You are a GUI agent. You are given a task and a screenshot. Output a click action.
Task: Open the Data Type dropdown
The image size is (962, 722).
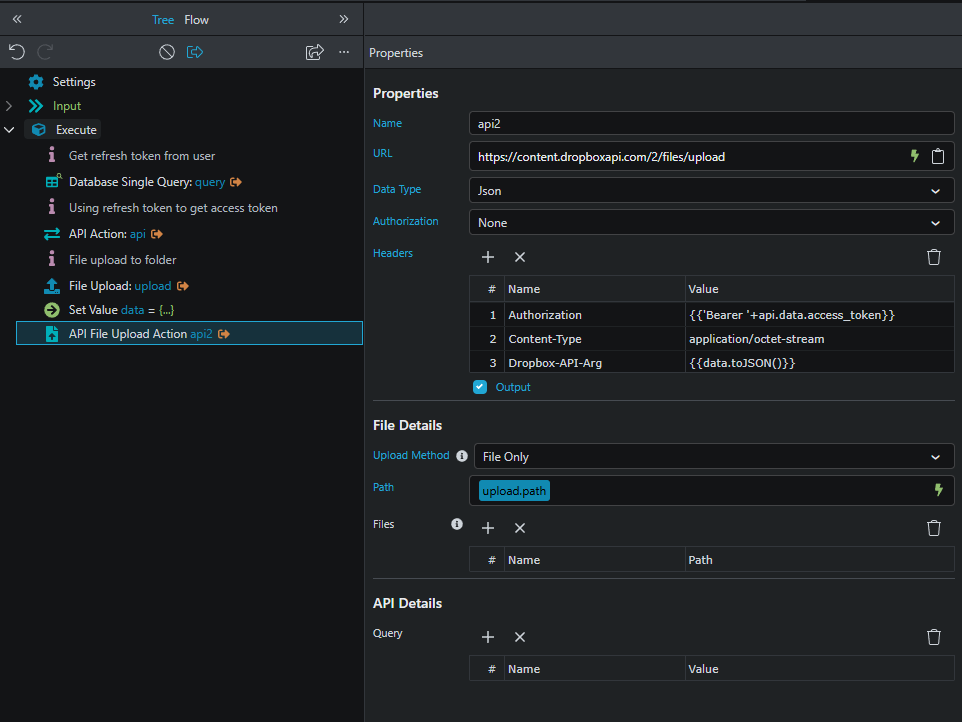coord(711,190)
